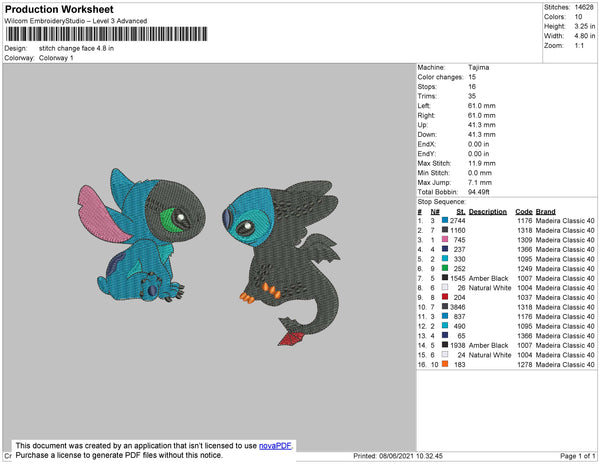Select the red swatch in stop row 9

point(445,297)
